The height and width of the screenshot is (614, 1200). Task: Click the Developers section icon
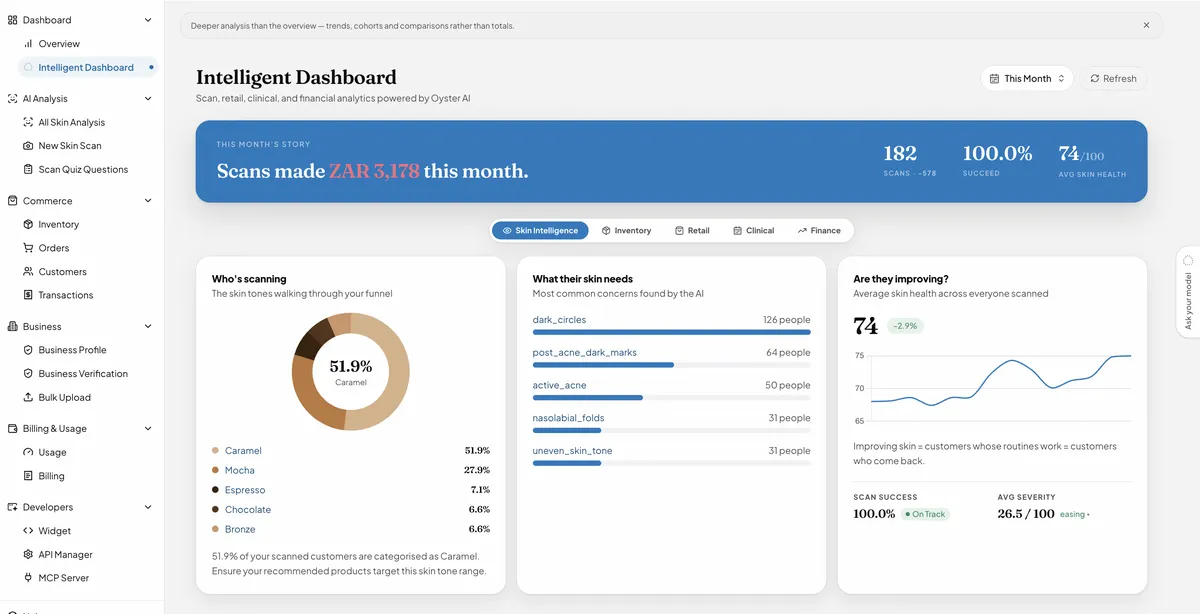coord(12,507)
